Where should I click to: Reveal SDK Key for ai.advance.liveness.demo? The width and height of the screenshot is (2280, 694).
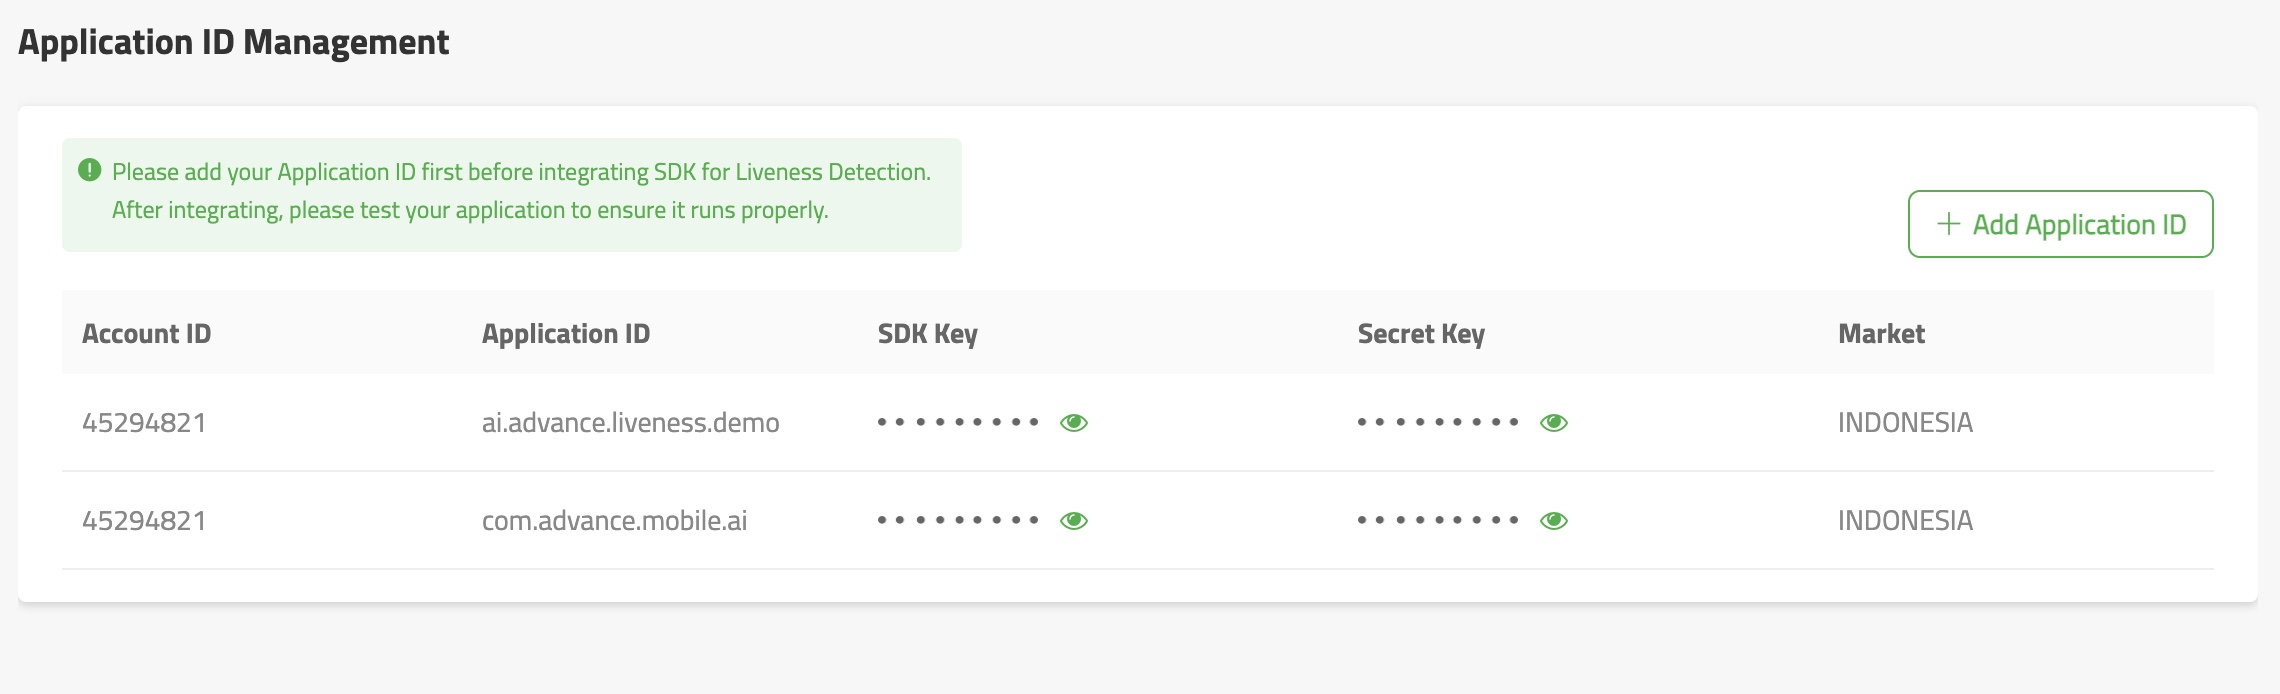tap(1074, 423)
